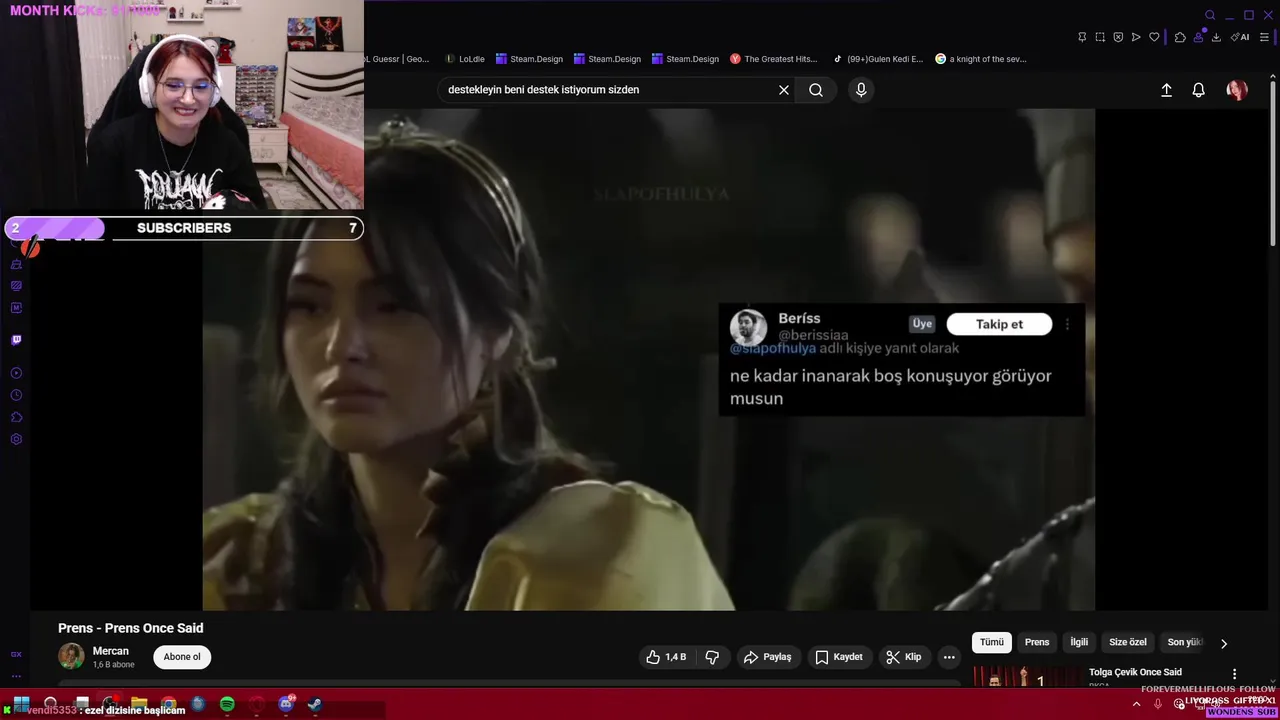This screenshot has height=720, width=1280.
Task: Open the Mercan channel name link
Action: point(111,651)
